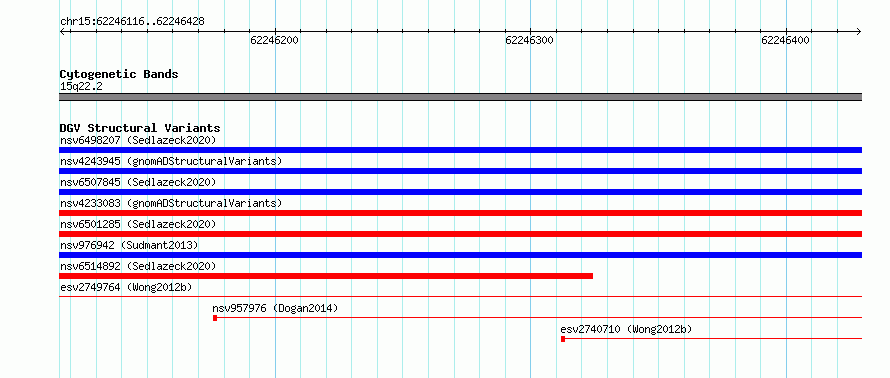Select the blue bar for nsv6507845
The width and height of the screenshot is (890, 378).
pyautogui.click(x=461, y=192)
